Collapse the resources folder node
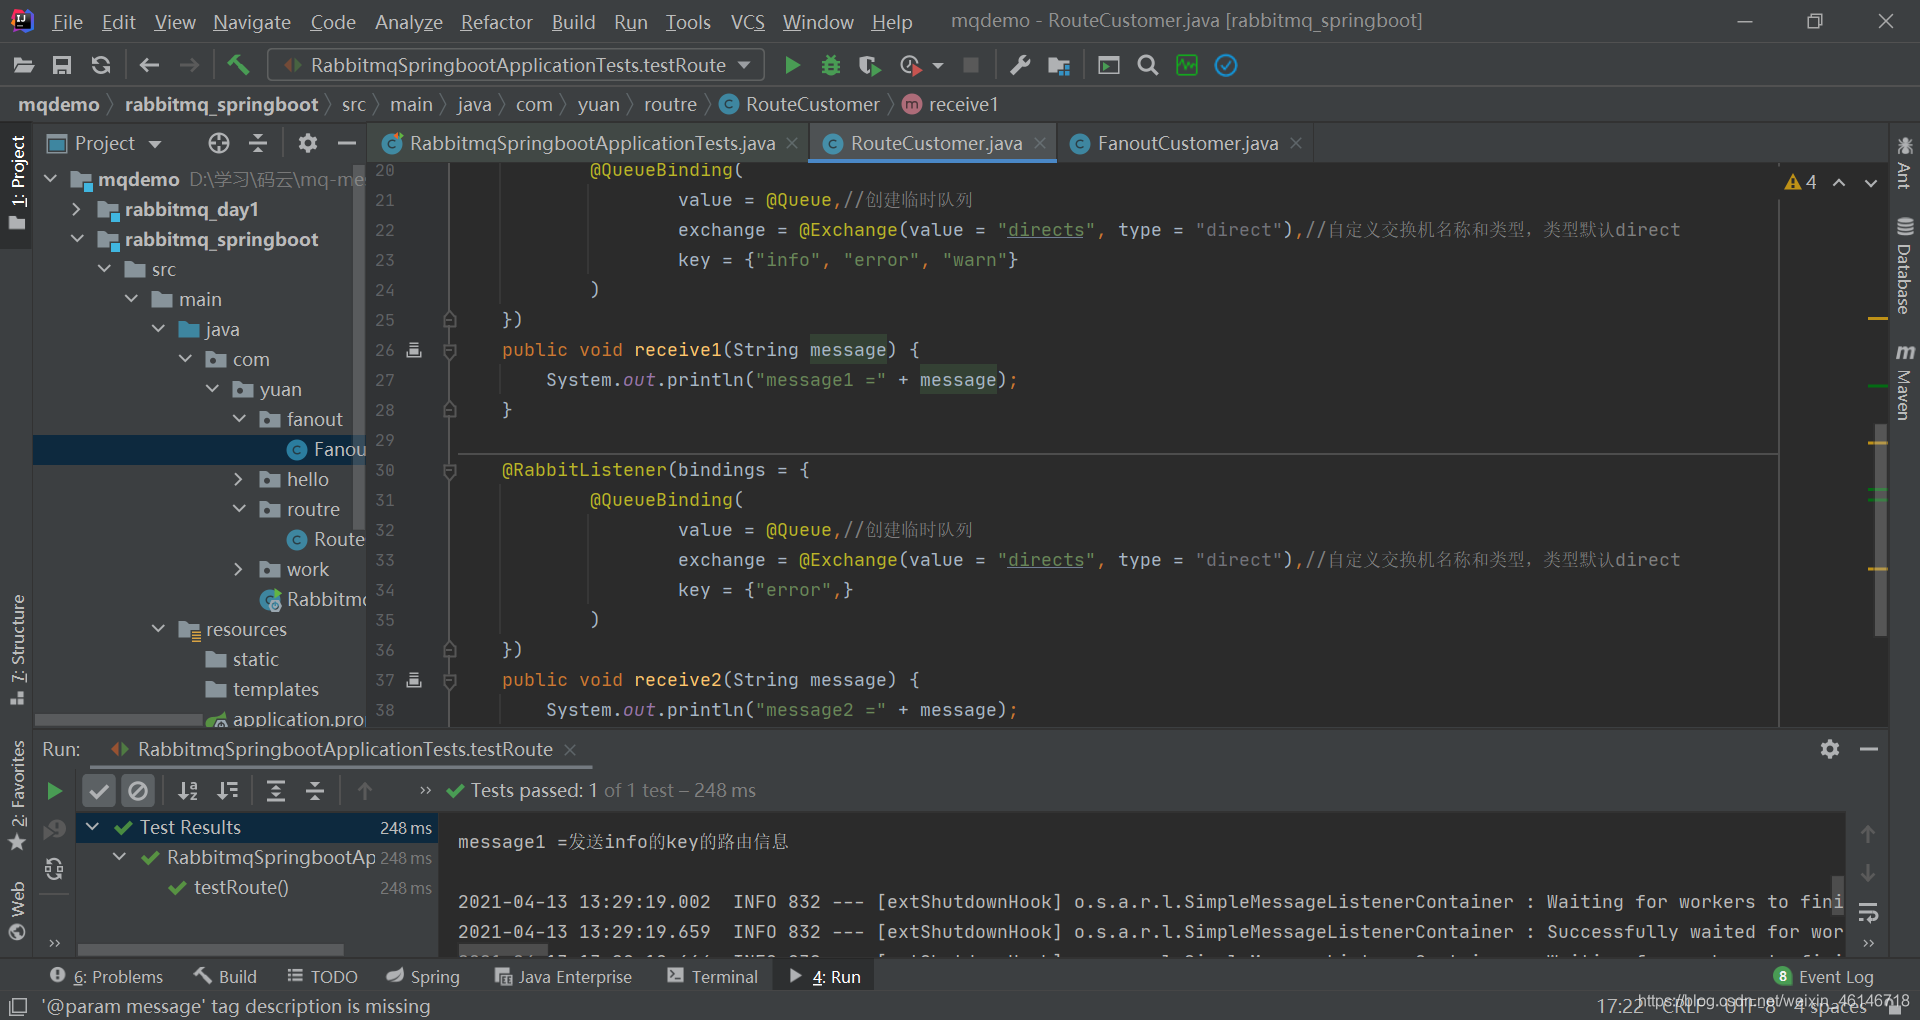Viewport: 1920px width, 1020px height. click(158, 629)
